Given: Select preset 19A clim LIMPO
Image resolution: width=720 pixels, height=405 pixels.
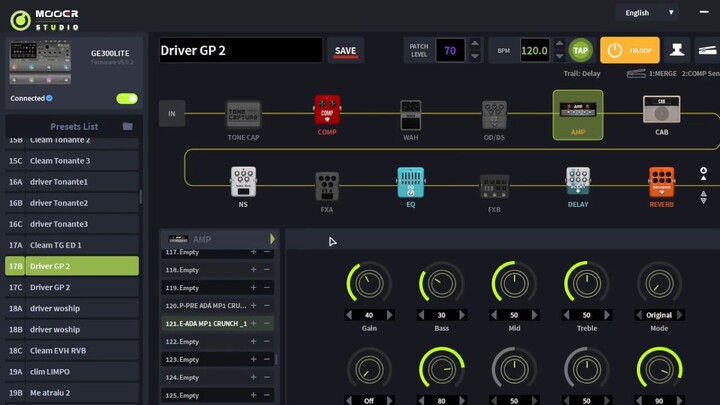Looking at the screenshot, I should point(72,372).
